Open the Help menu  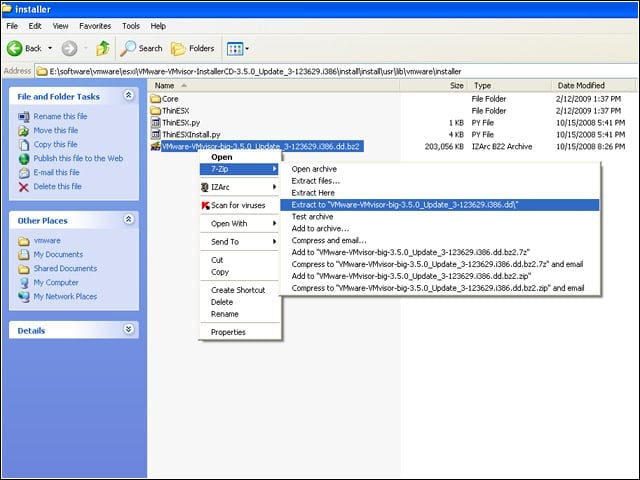(158, 26)
